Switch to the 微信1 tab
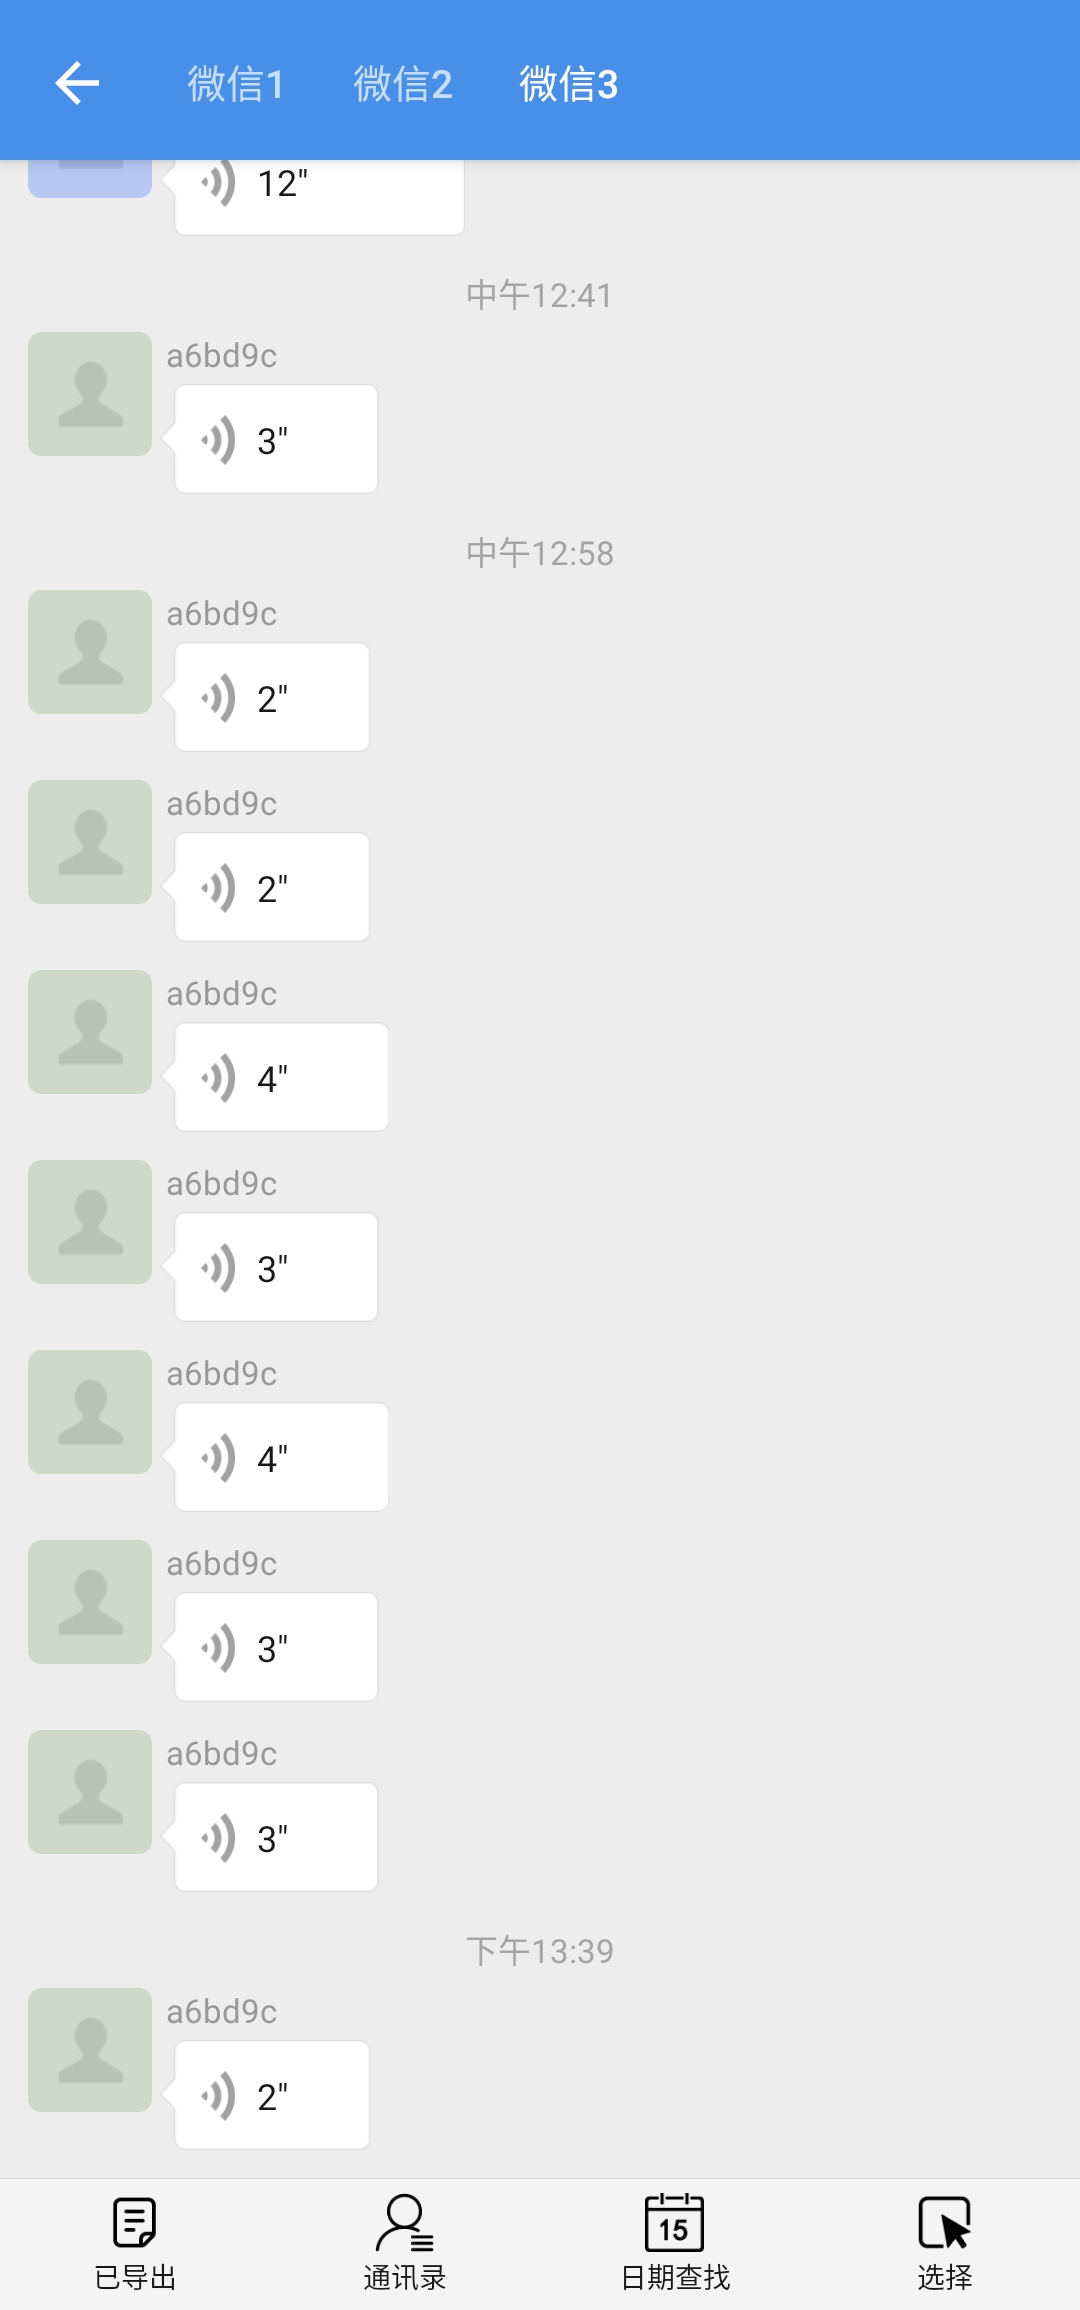 tap(236, 84)
